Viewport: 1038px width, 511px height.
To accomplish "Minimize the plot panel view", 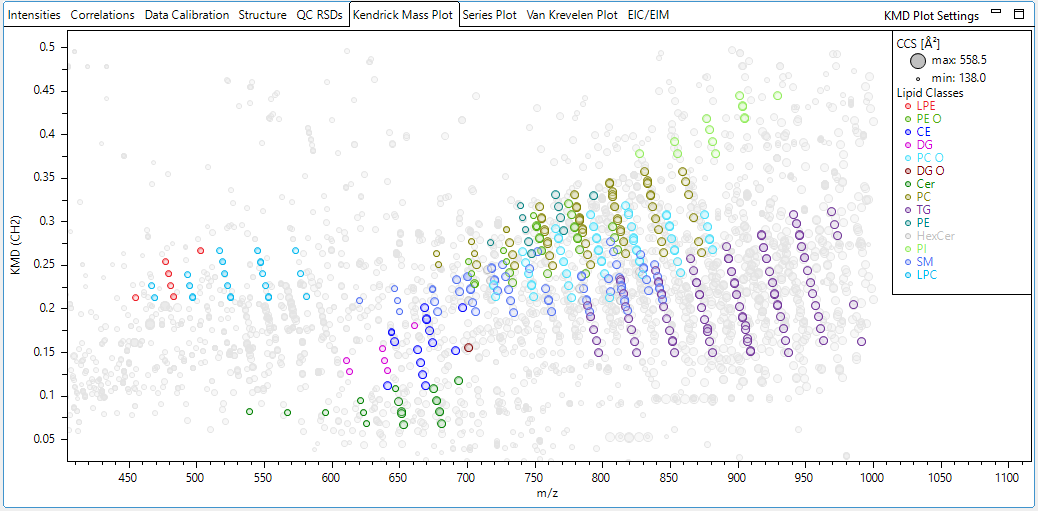I will click(996, 14).
